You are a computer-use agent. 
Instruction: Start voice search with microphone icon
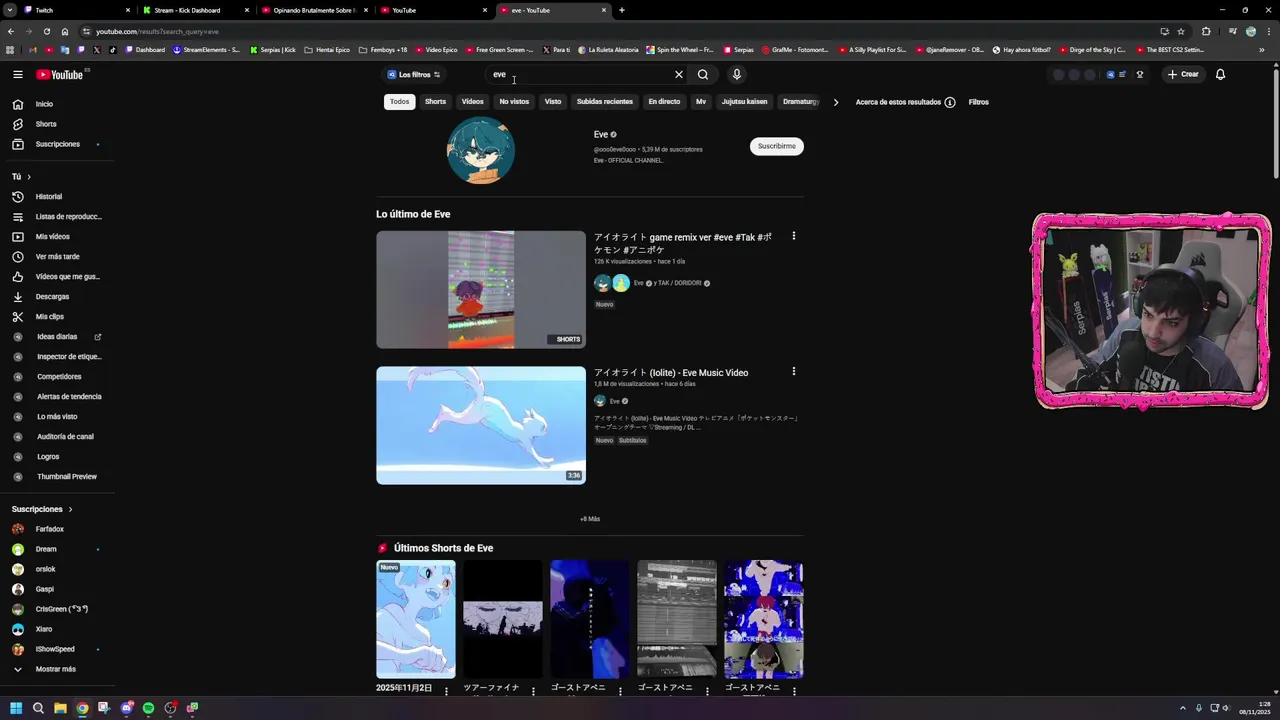737,74
